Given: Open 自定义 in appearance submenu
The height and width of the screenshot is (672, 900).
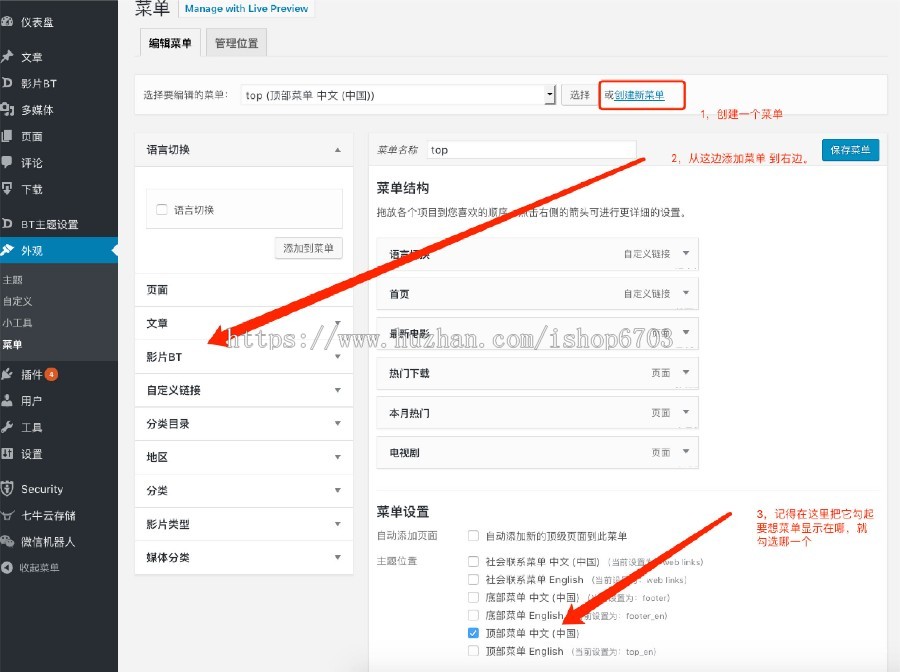Looking at the screenshot, I should pos(18,301).
